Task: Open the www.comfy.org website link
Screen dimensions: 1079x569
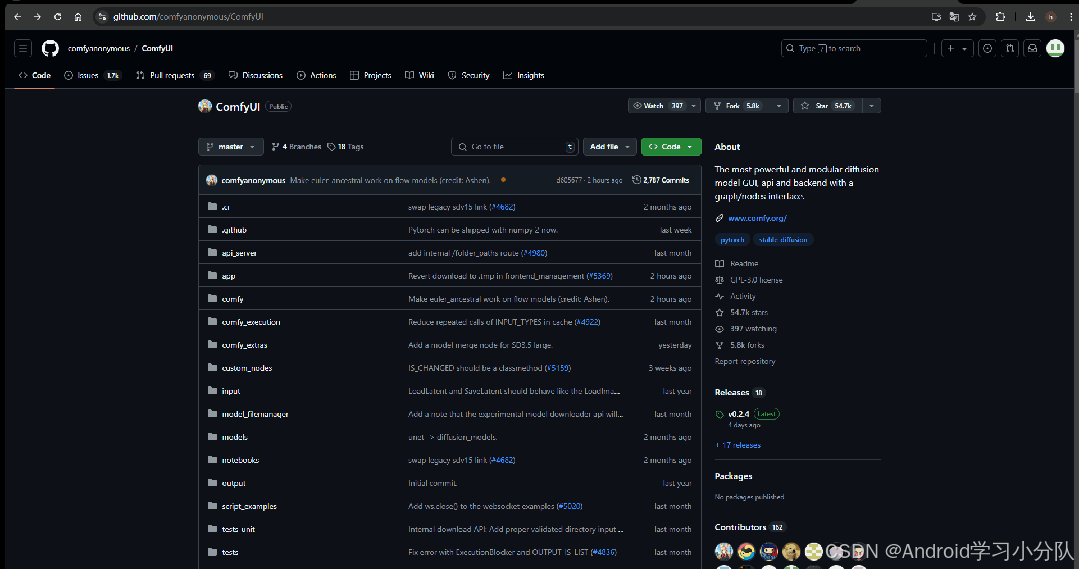Action: tap(757, 218)
